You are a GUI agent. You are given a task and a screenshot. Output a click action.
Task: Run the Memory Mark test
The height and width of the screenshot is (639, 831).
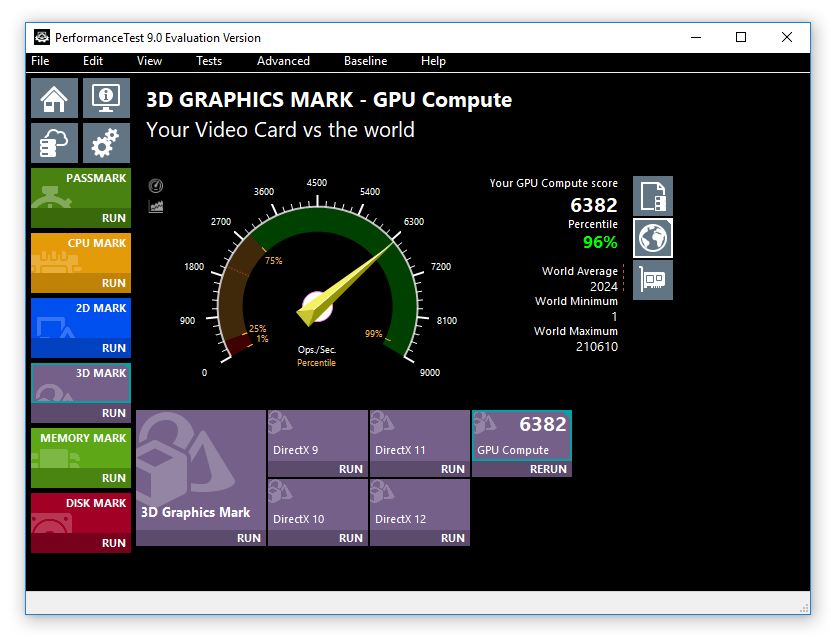[113, 478]
